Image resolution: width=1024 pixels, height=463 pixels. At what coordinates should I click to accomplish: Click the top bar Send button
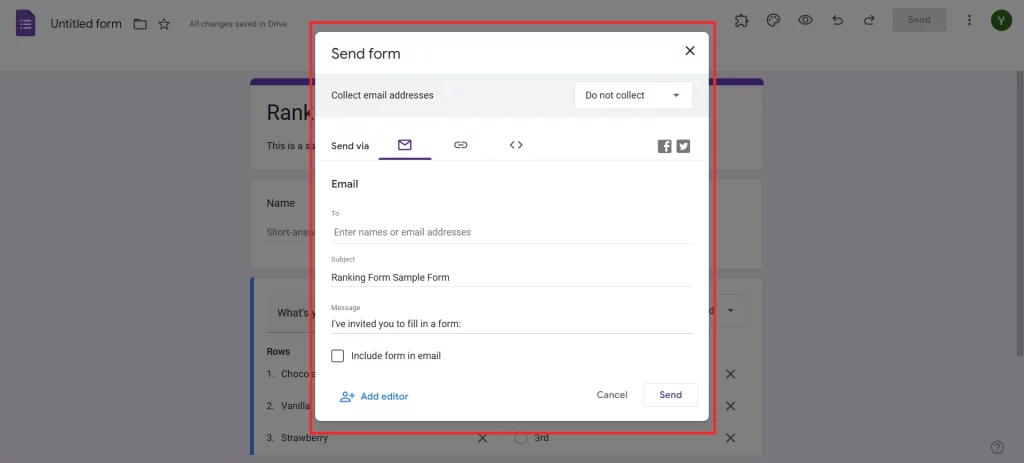(919, 20)
